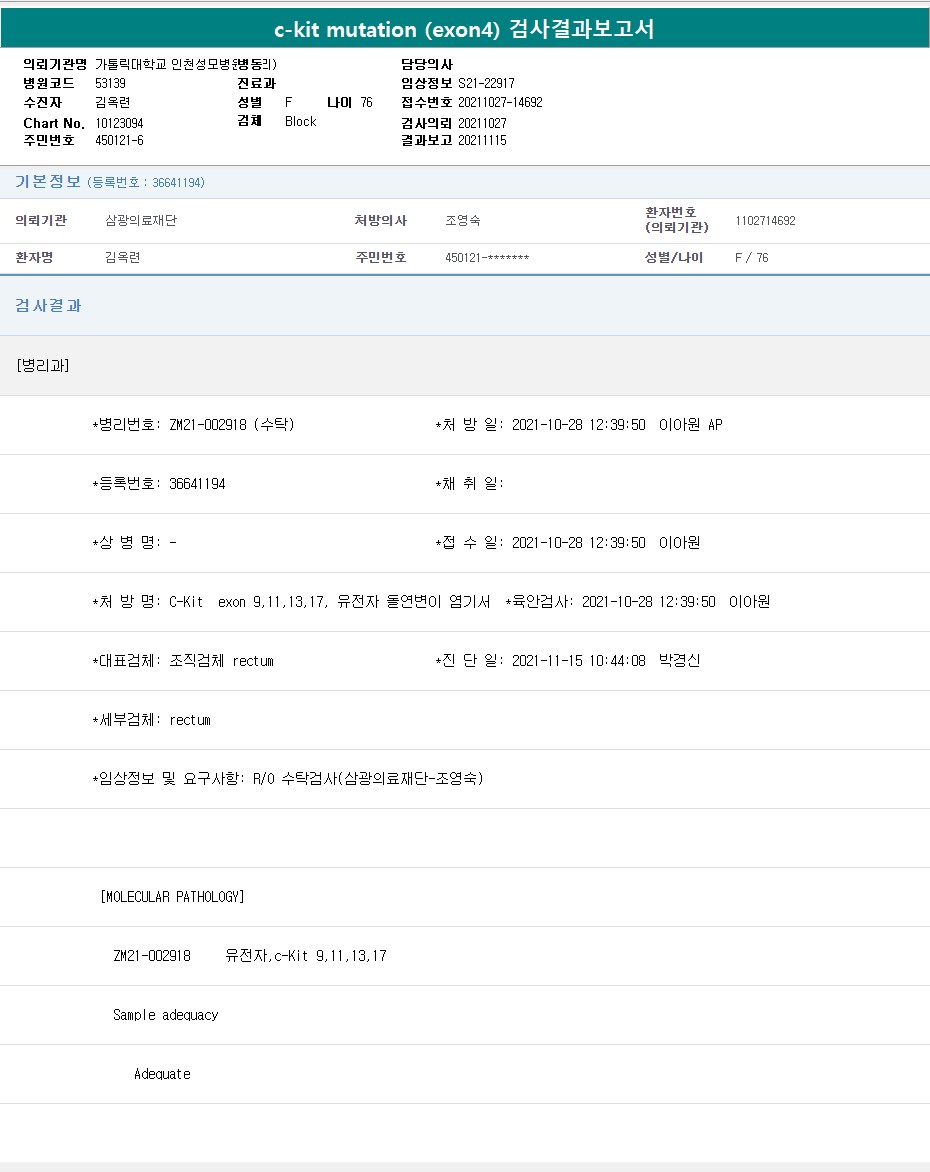This screenshot has width=930, height=1172.
Task: Select hospital code value 53139
Action: [110, 83]
